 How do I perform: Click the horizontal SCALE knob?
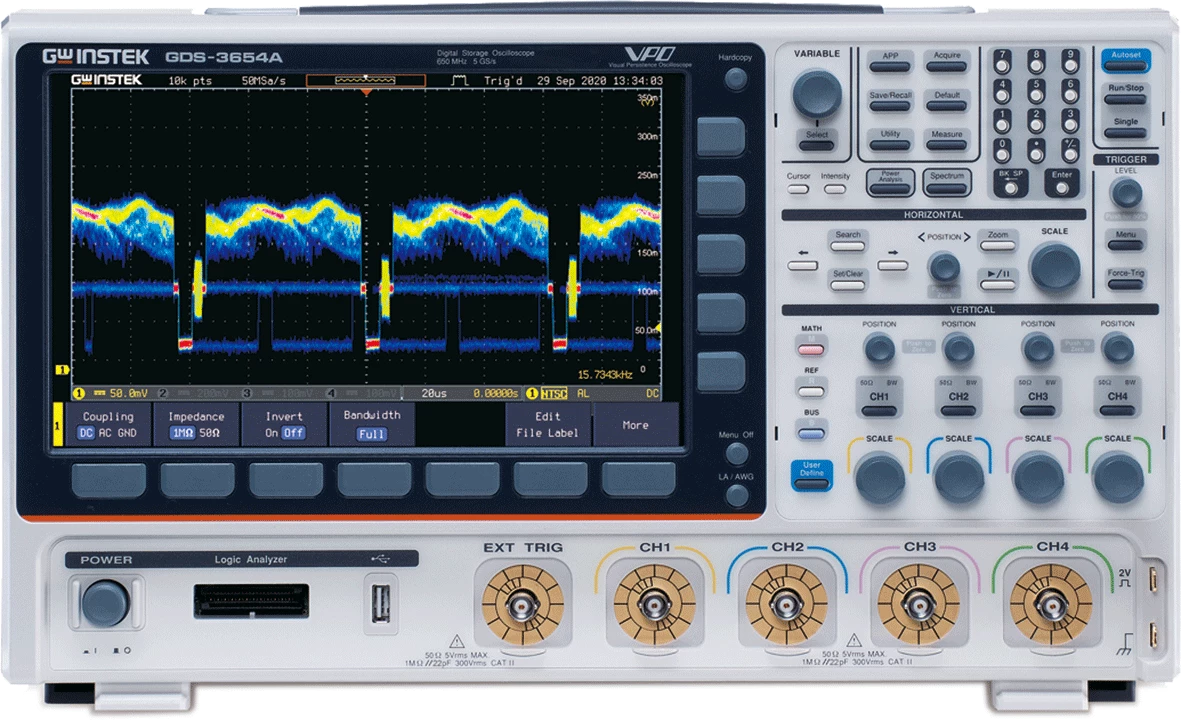click(x=1055, y=267)
